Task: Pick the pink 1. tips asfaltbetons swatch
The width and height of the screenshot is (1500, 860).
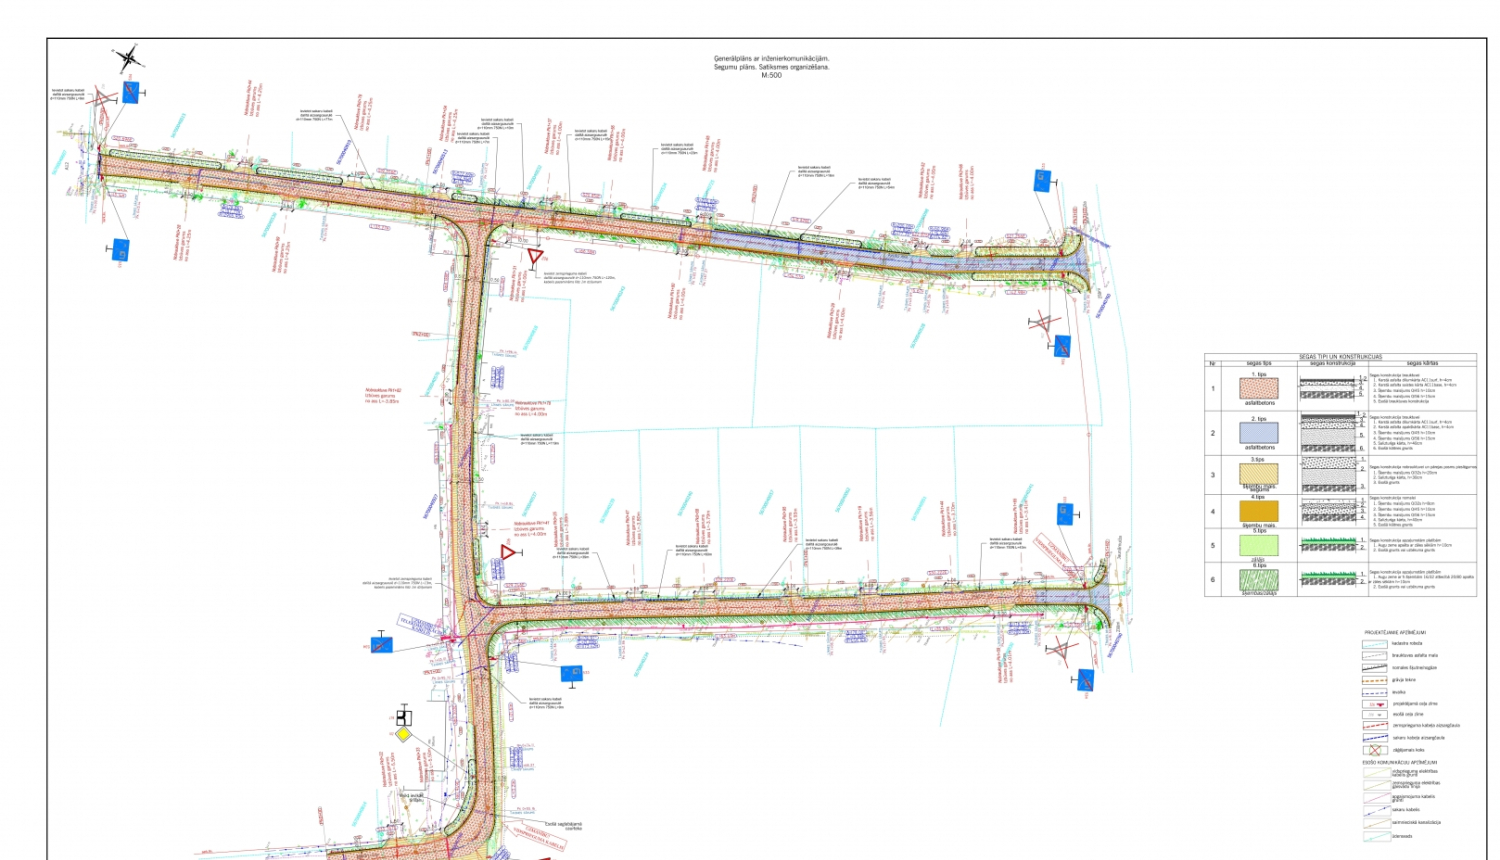Action: pyautogui.click(x=1258, y=389)
